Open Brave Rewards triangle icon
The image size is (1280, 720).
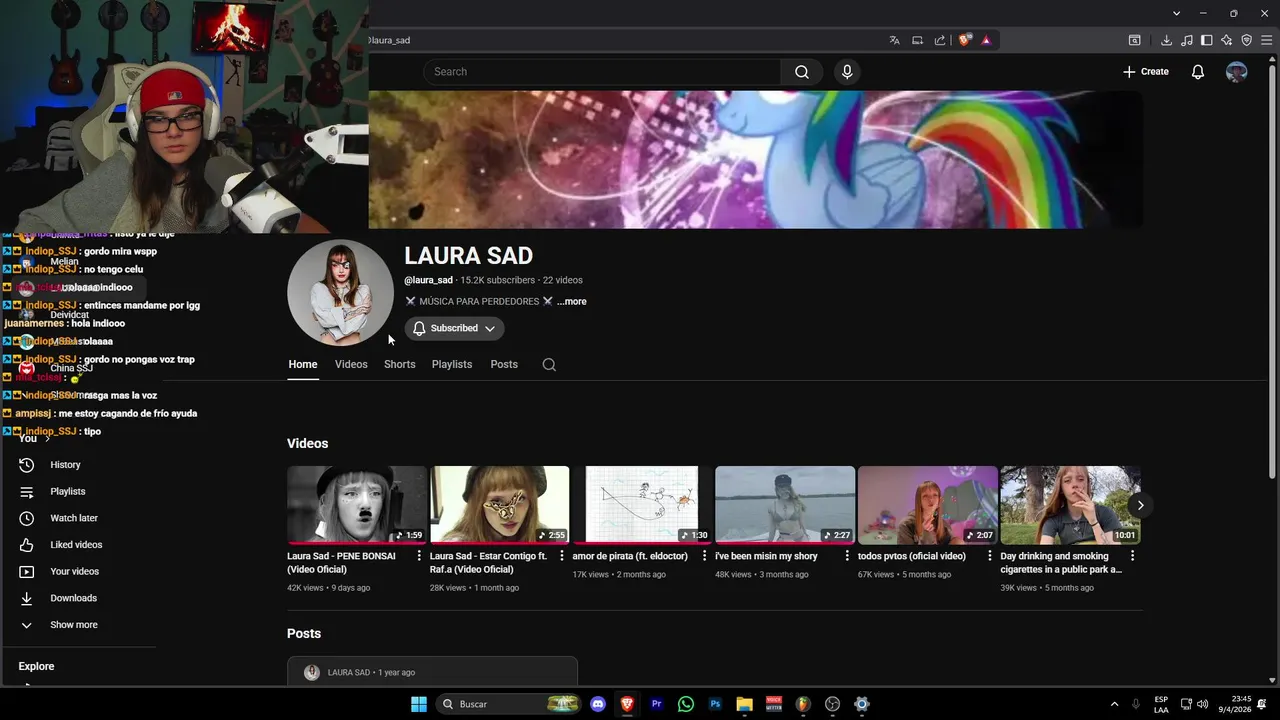[986, 40]
